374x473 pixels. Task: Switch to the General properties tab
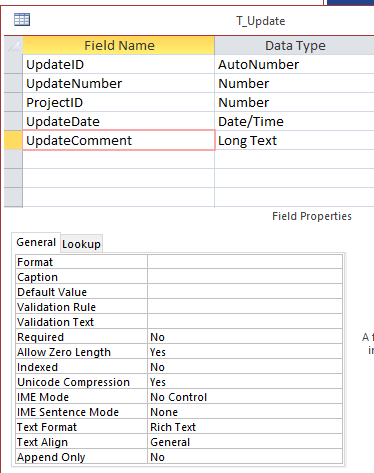pyautogui.click(x=36, y=242)
